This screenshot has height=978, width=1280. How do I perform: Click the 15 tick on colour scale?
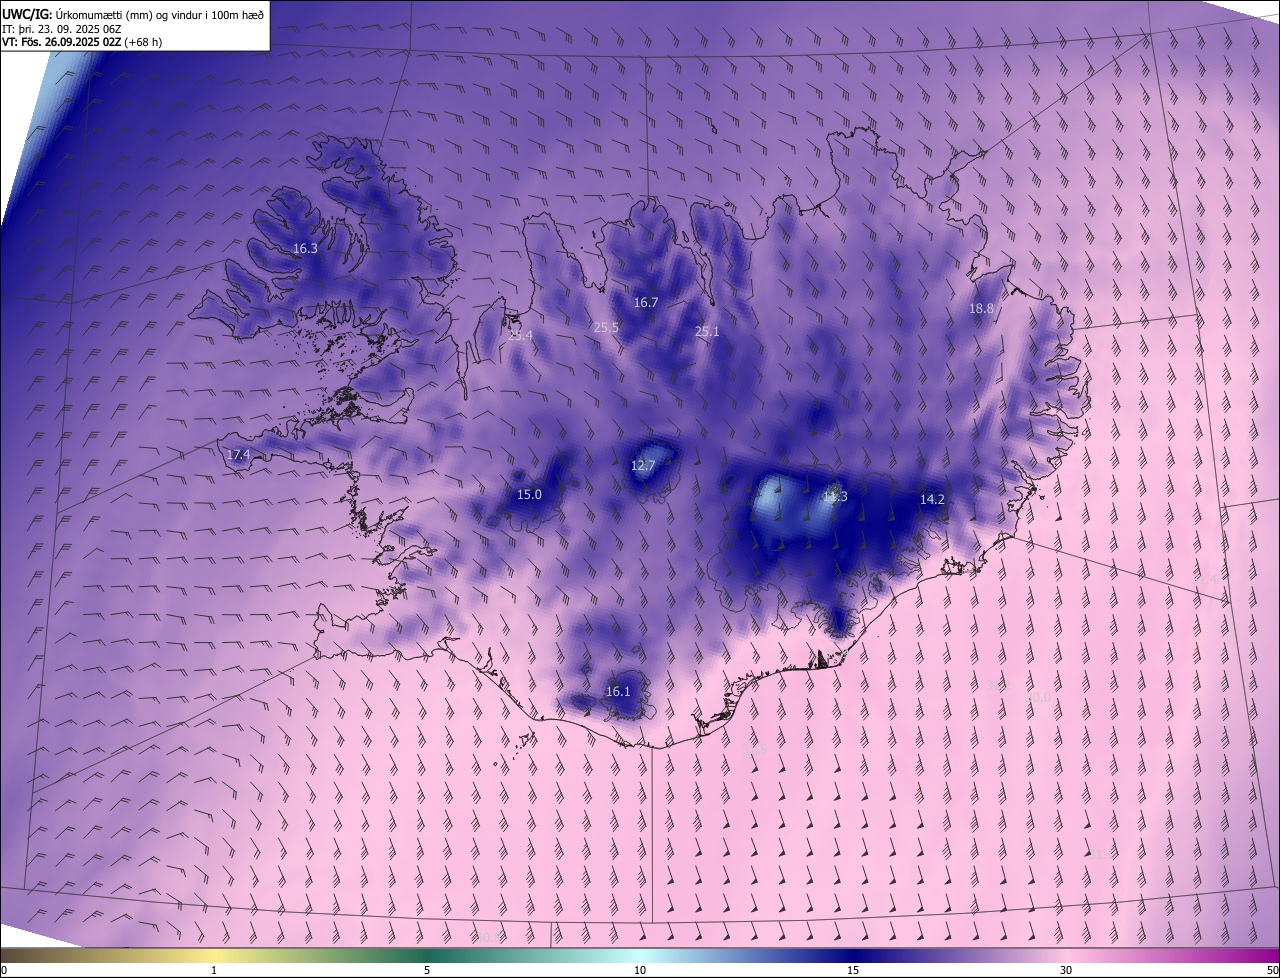[853, 971]
